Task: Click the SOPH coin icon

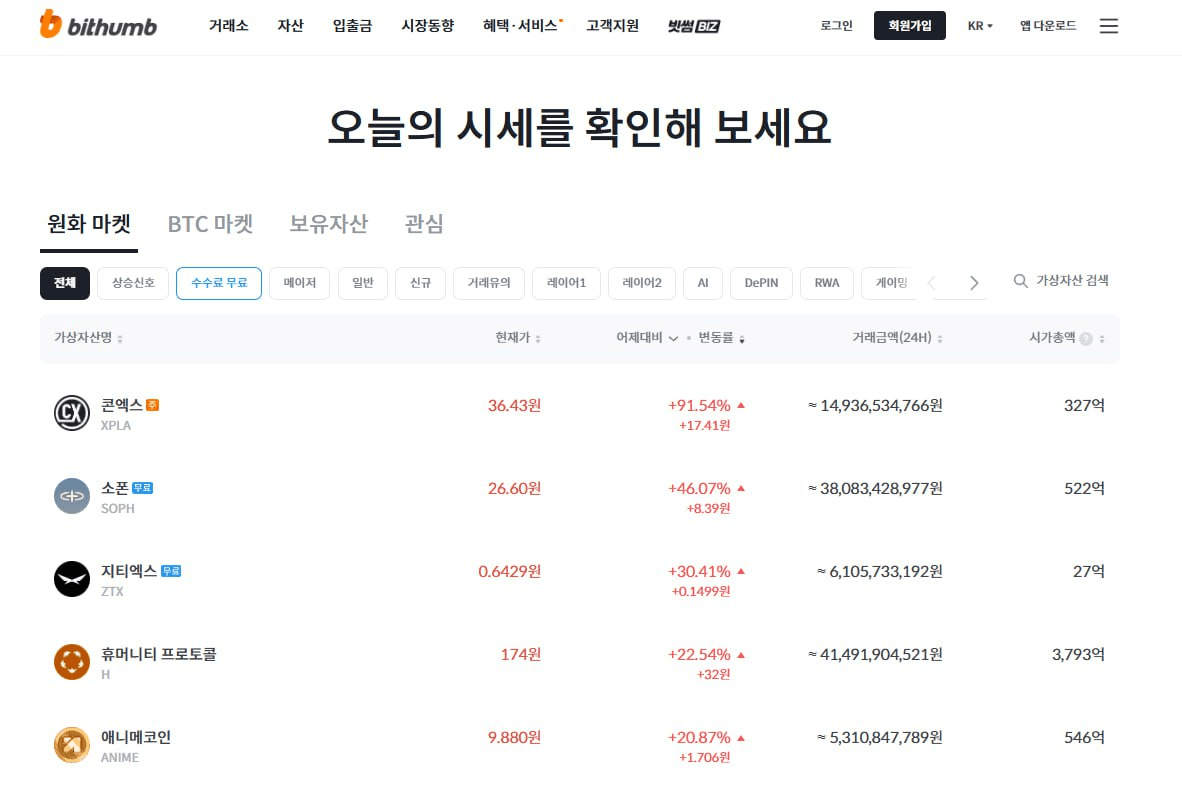Action: click(72, 496)
